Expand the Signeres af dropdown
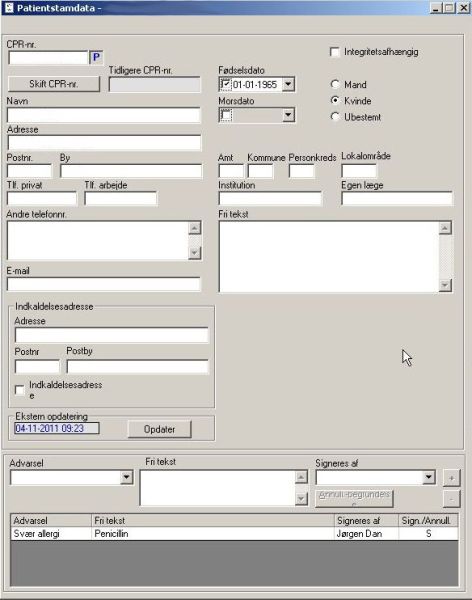The height and width of the screenshot is (600, 472). click(428, 477)
